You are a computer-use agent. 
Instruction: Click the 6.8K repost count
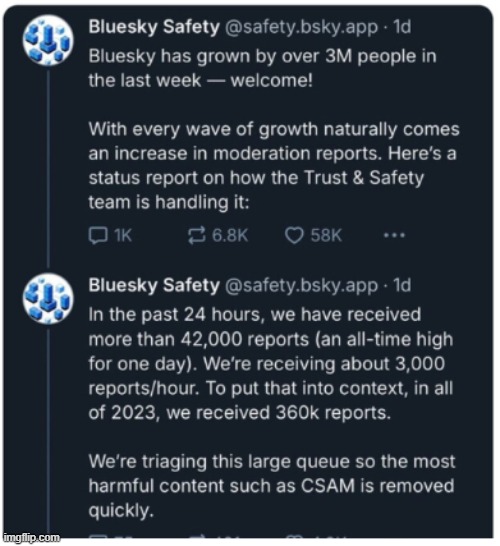click(x=230, y=235)
